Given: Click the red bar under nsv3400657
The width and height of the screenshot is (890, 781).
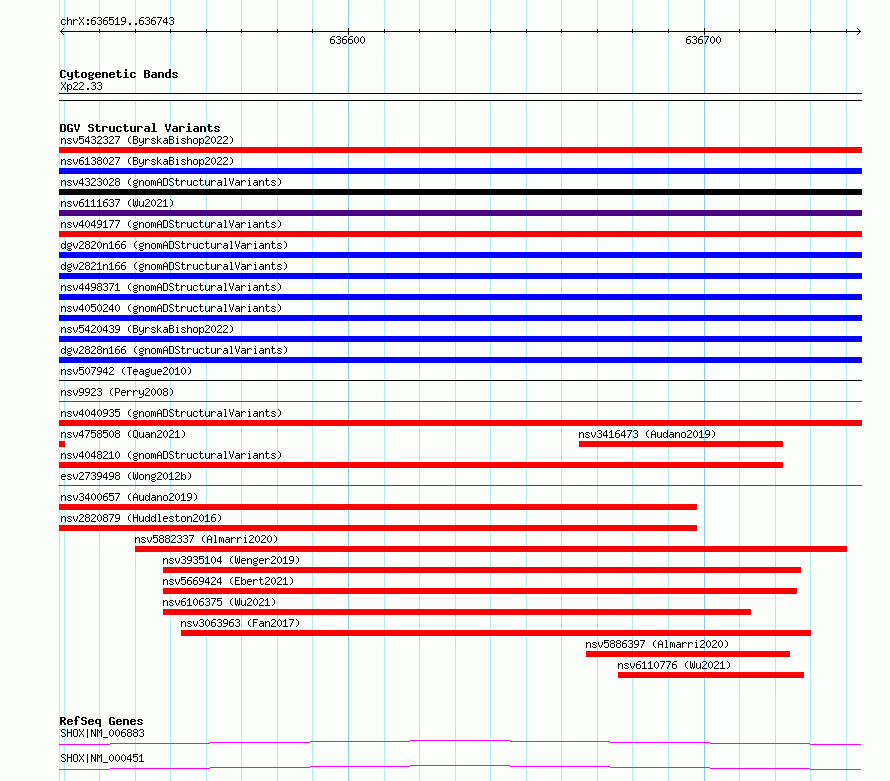Looking at the screenshot, I should (378, 507).
